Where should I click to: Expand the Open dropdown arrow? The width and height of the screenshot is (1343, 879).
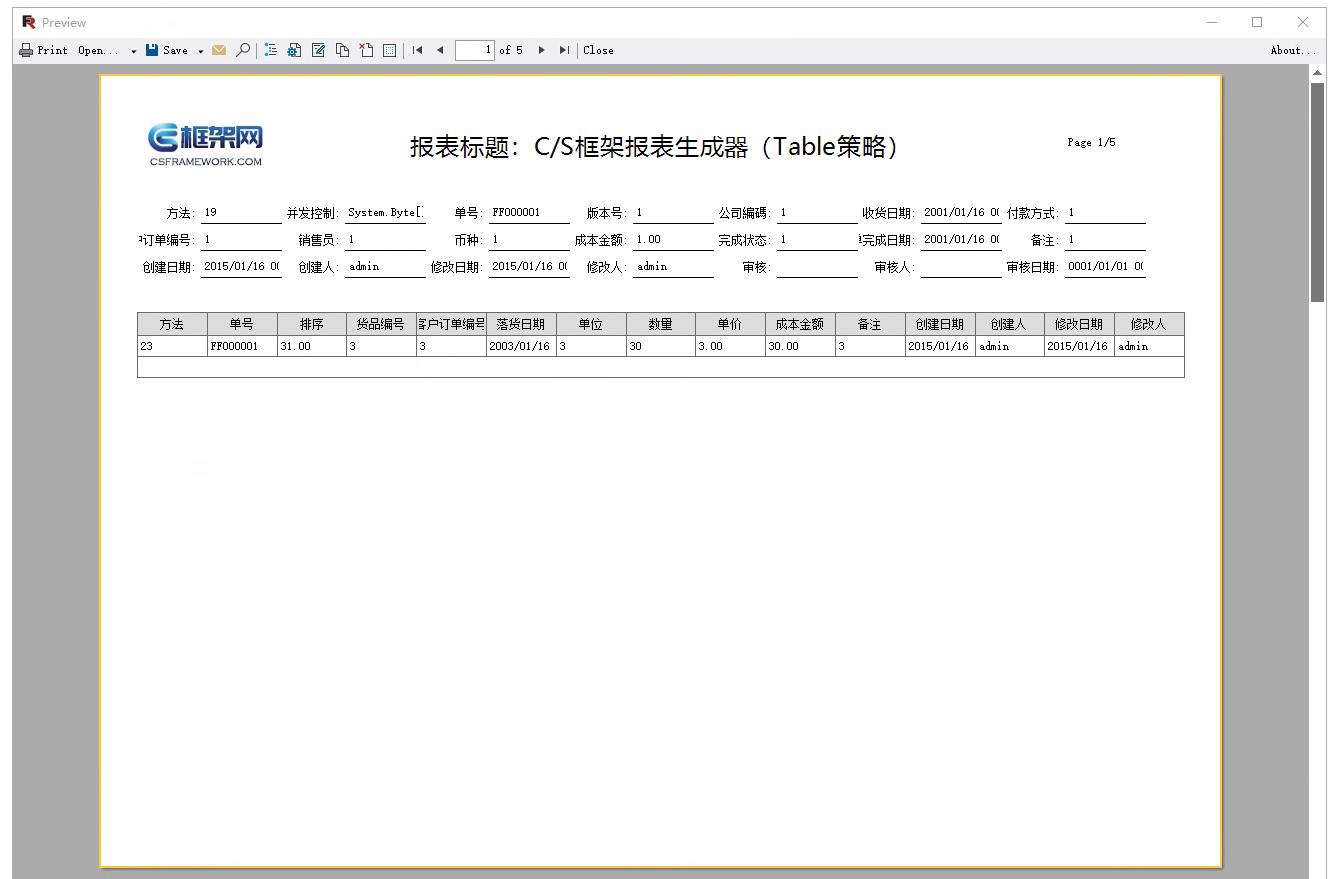coord(133,49)
